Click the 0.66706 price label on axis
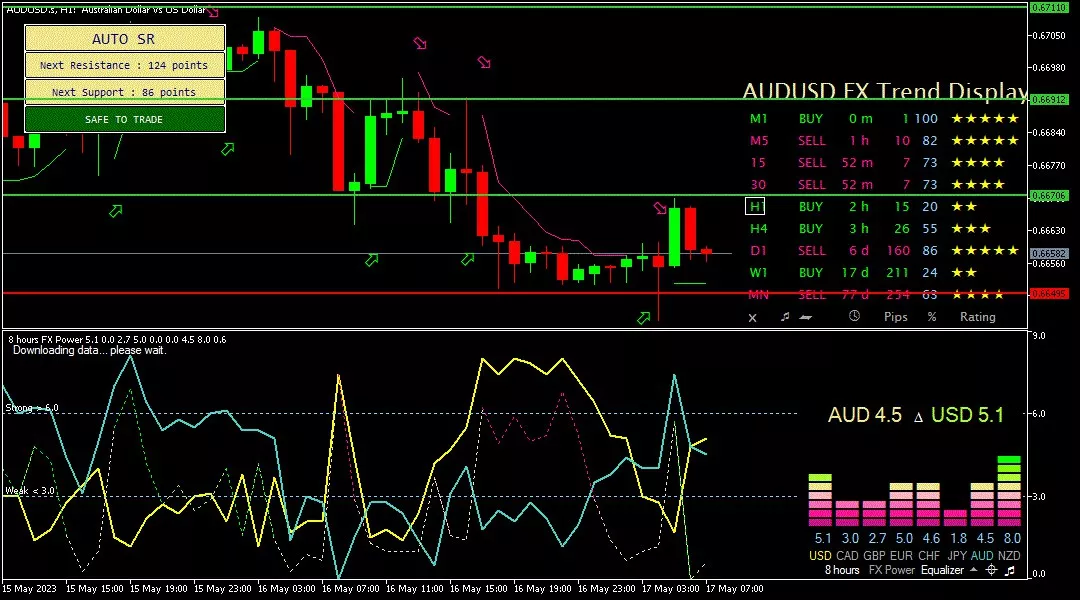The image size is (1080, 600). pos(1048,196)
